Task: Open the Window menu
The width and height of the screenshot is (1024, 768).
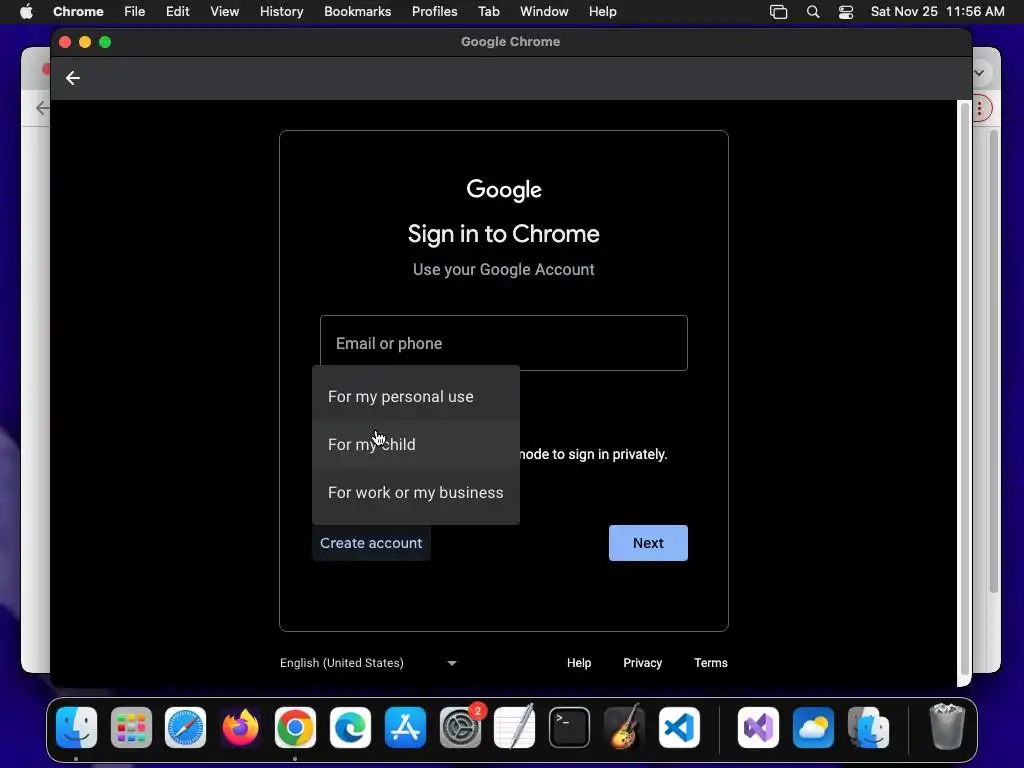Action: coord(544,12)
